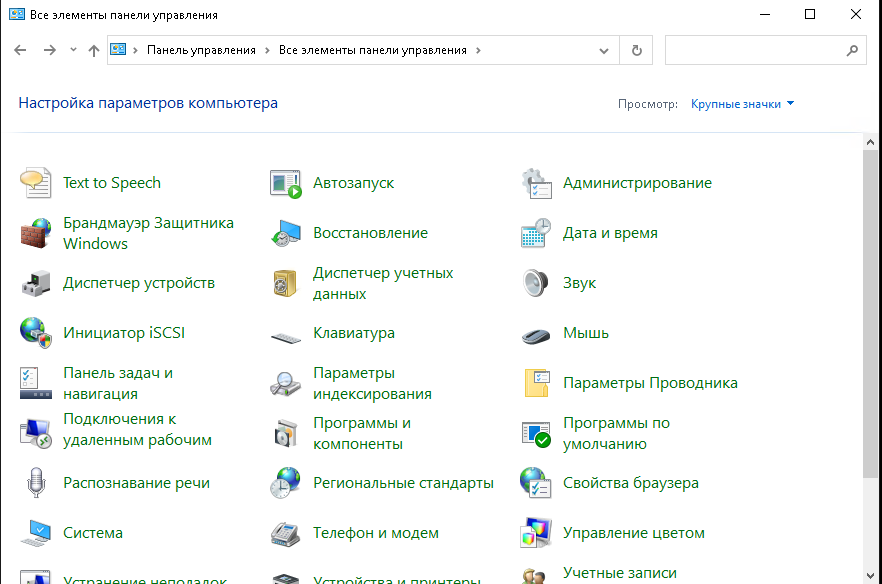
Task: Open the Text to Speech icon
Action: point(36,183)
